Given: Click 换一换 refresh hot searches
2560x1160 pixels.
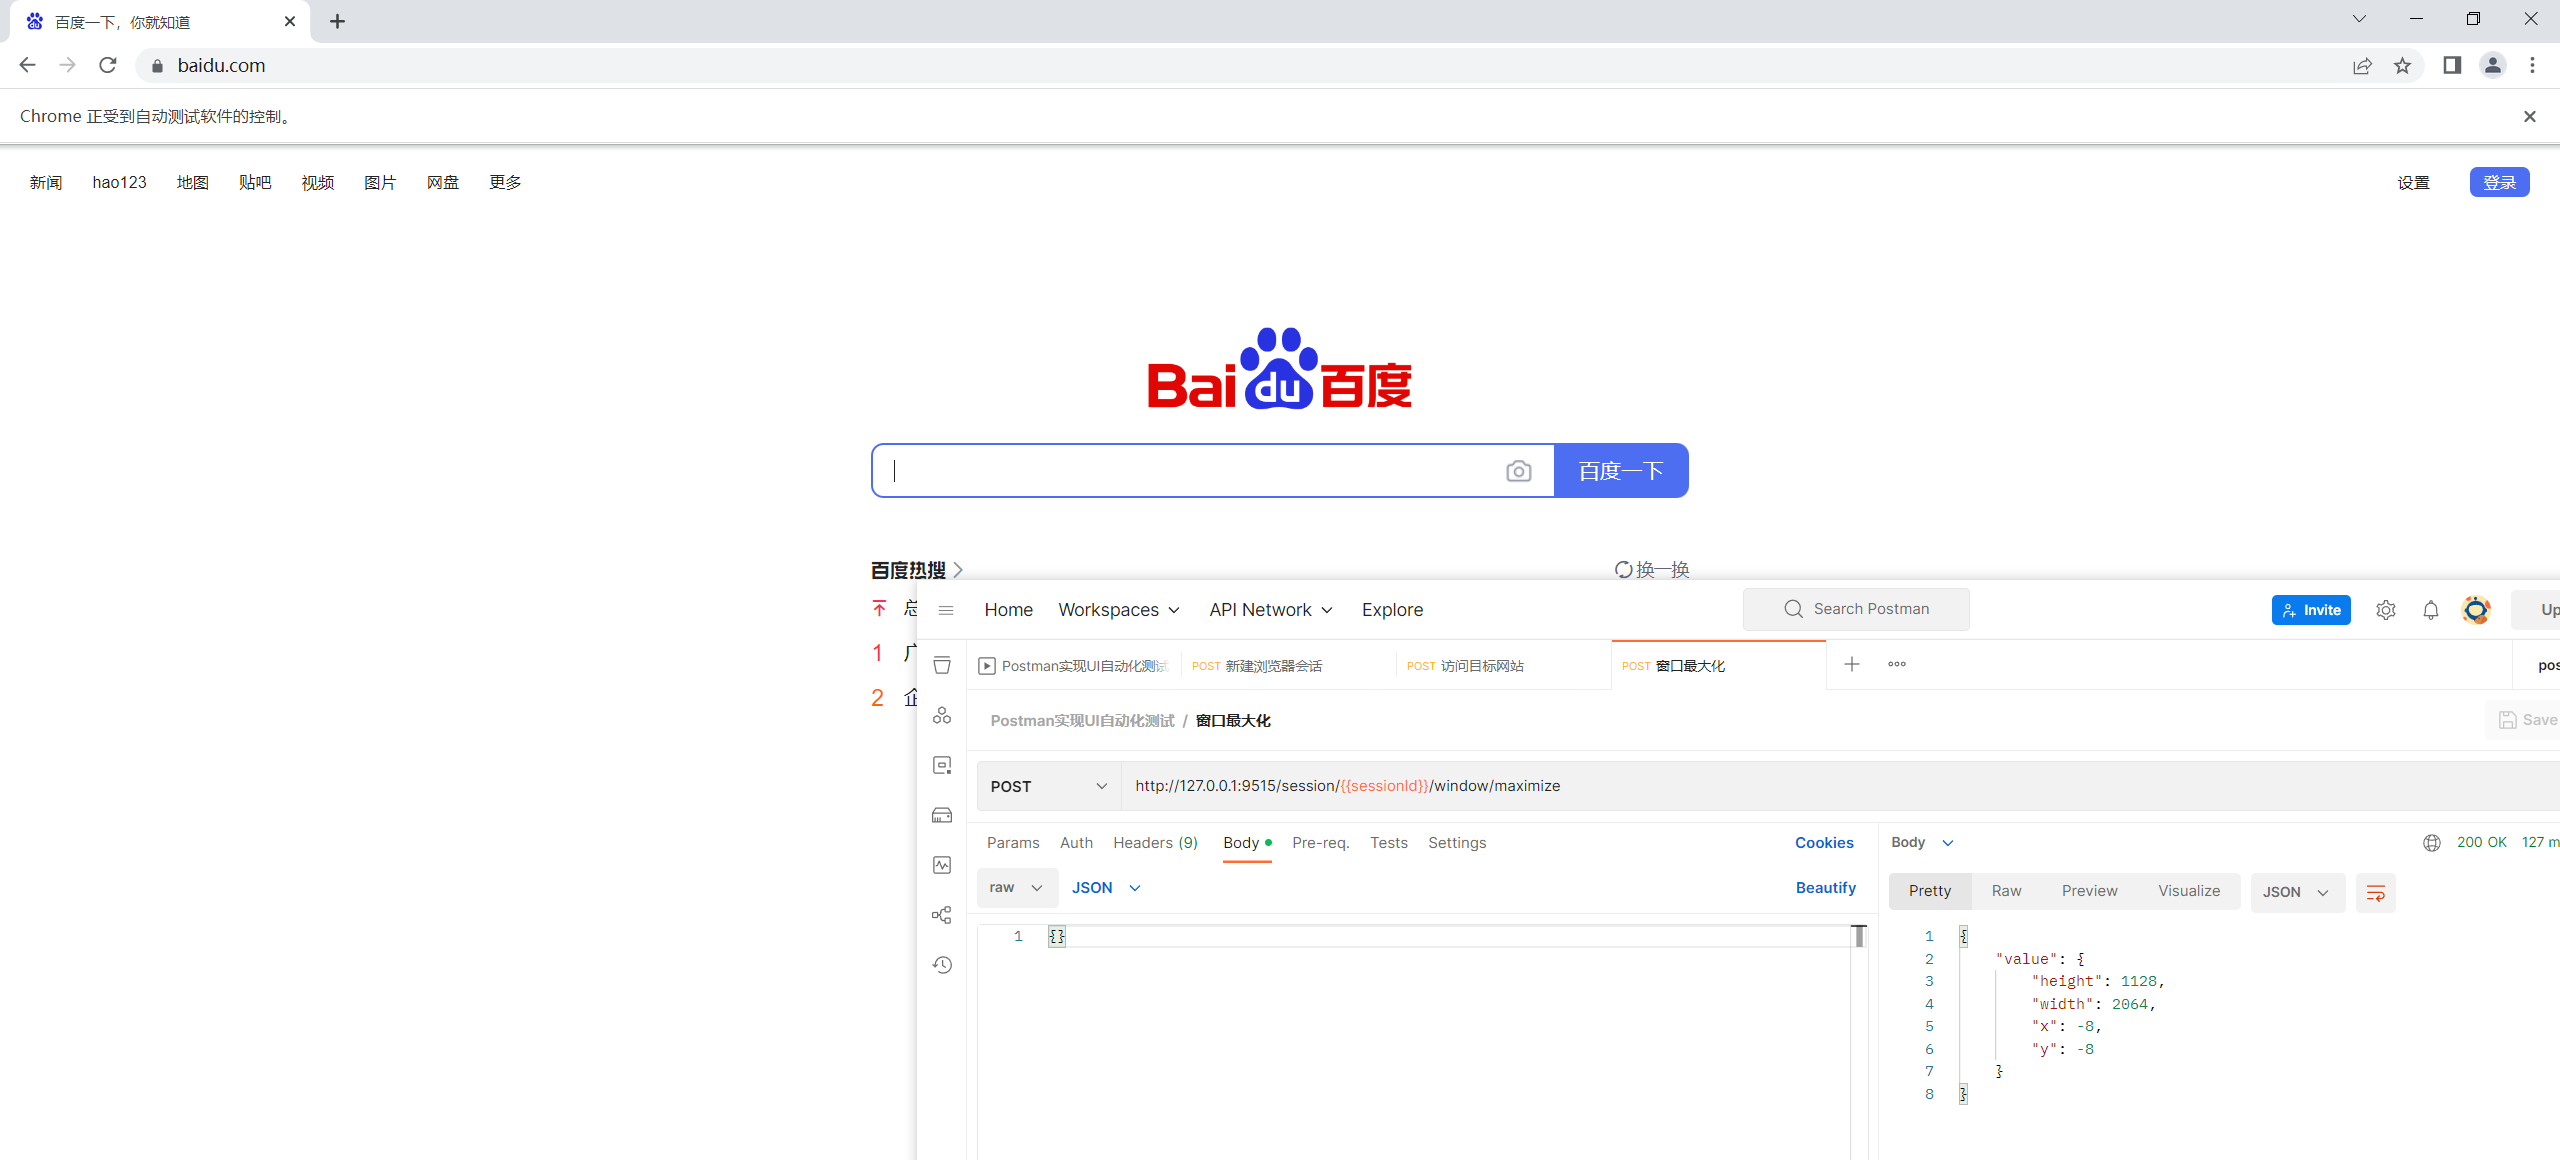Looking at the screenshot, I should point(1652,570).
